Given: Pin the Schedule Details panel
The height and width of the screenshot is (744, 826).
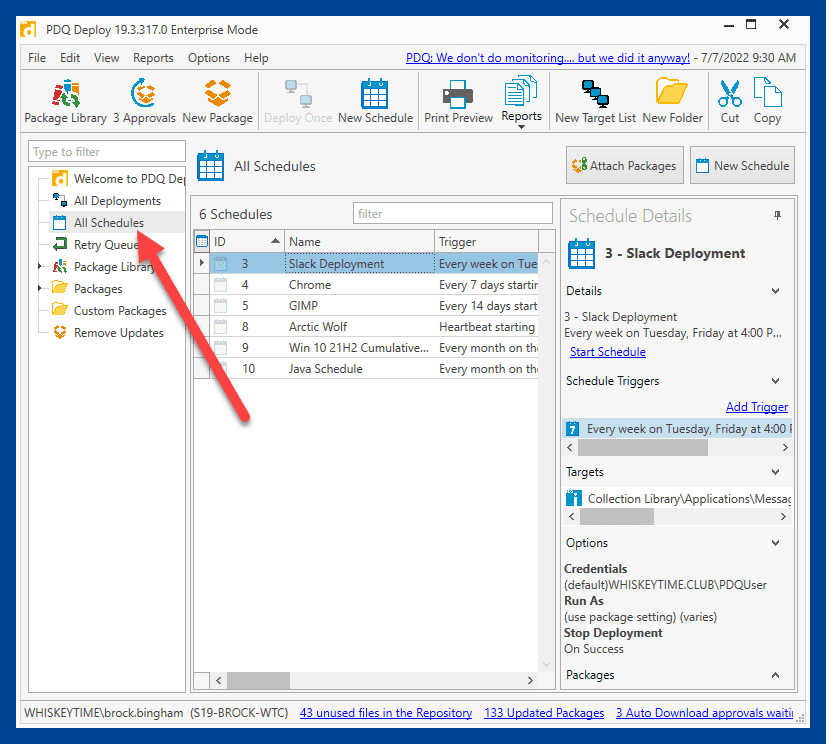Looking at the screenshot, I should pyautogui.click(x=777, y=216).
